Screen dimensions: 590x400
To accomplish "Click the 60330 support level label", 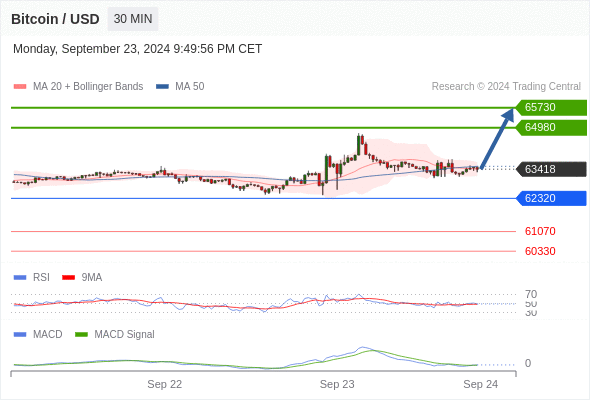I will [540, 251].
